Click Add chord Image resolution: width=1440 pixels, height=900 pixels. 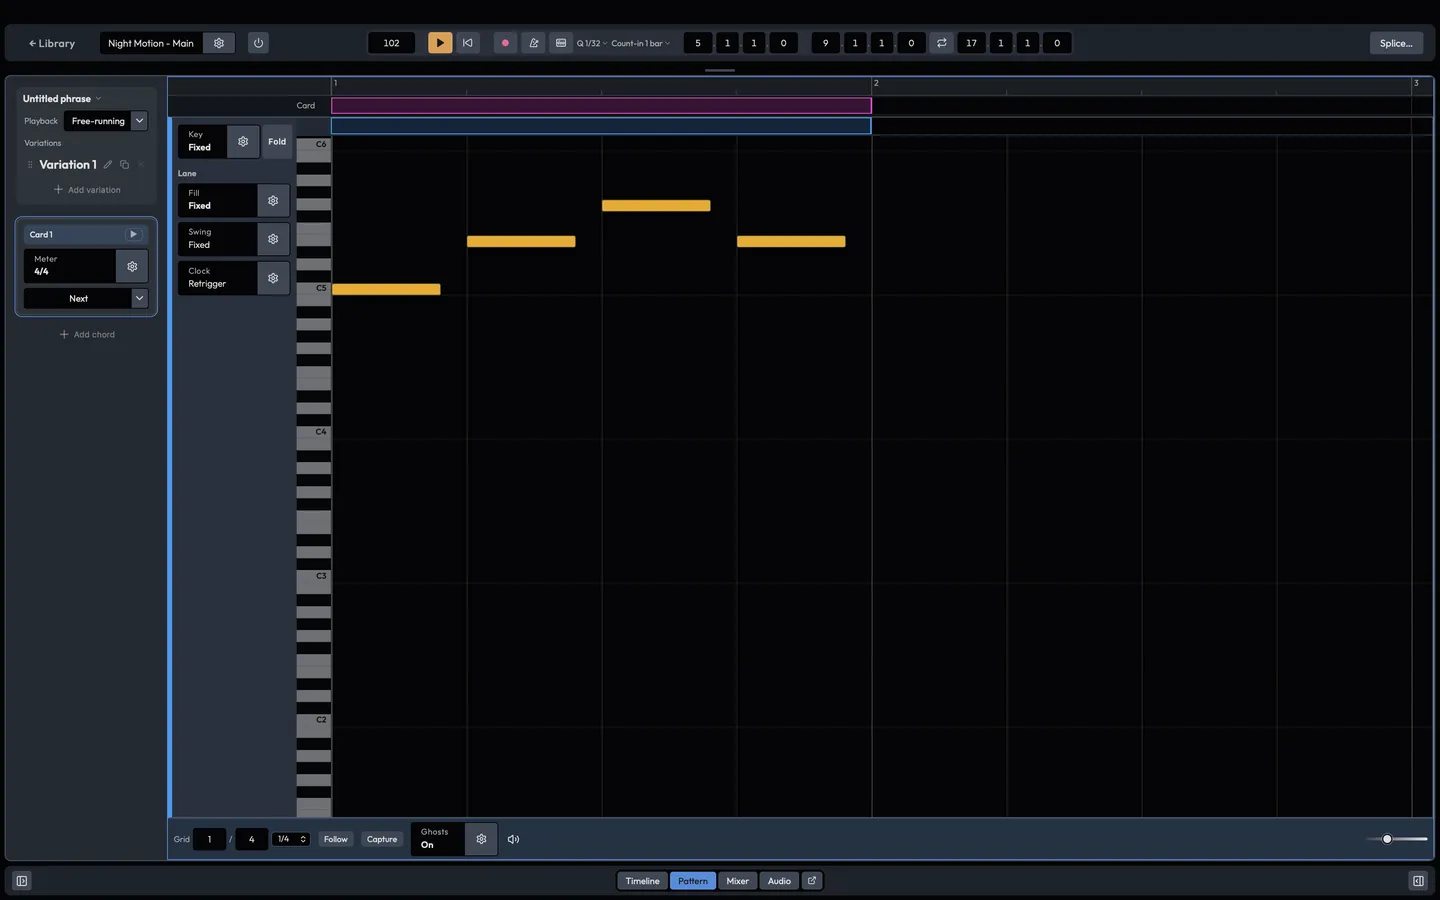87,335
